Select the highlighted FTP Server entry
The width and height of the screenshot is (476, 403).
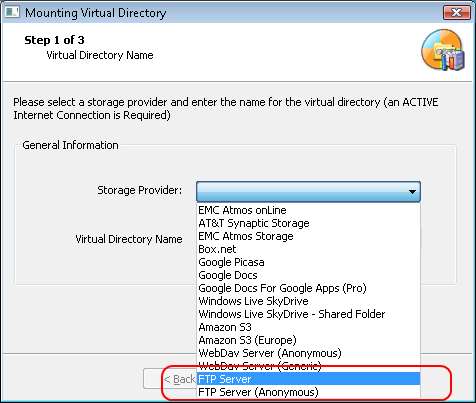[308, 379]
